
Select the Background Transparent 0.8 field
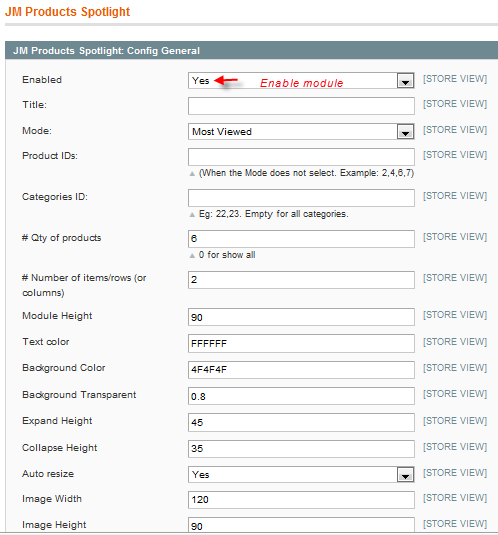click(301, 396)
